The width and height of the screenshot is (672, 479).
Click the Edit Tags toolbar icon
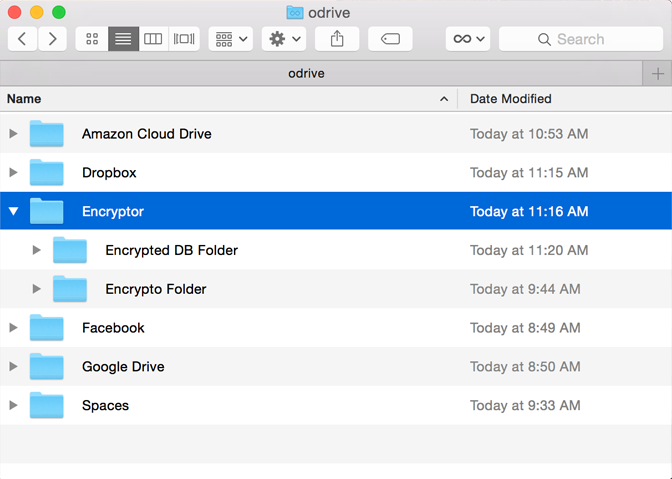coord(390,39)
